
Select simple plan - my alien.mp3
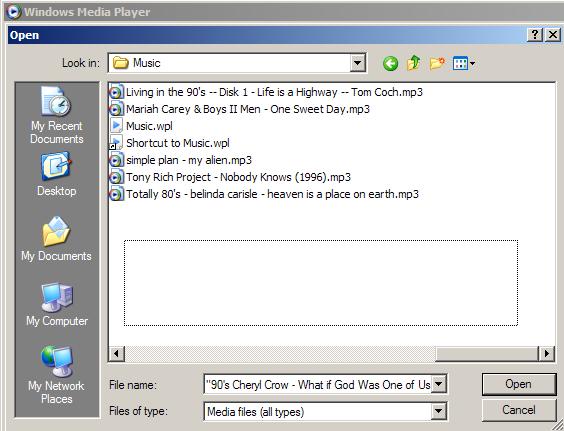[181, 160]
